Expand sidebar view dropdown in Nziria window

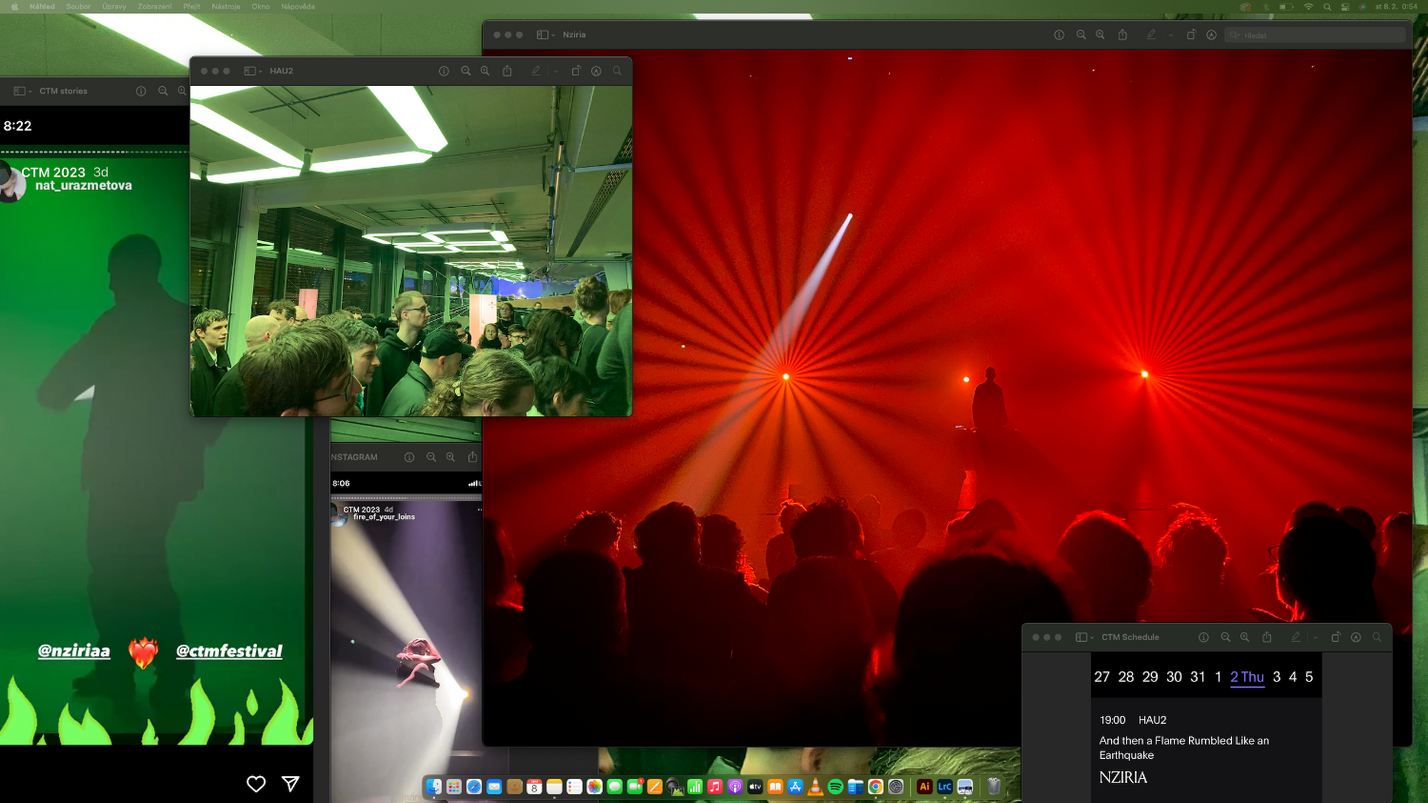pos(545,35)
